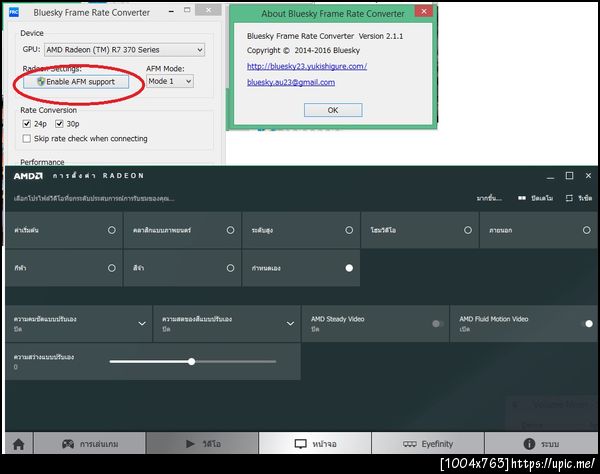Click the demo icon near top right of Radeon

tap(522, 198)
